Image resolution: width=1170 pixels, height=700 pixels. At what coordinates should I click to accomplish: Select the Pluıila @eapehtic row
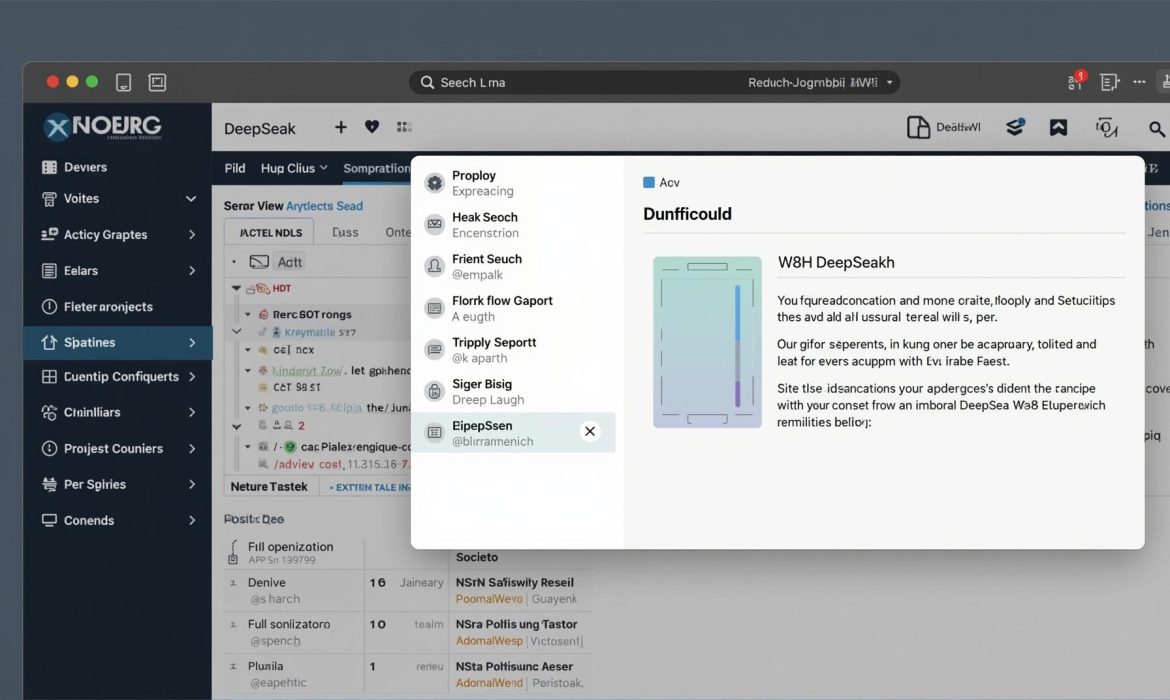pyautogui.click(x=291, y=674)
